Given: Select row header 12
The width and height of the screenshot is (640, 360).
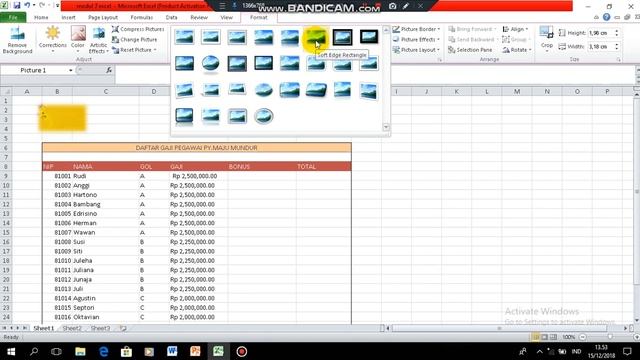Looking at the screenshot, I should [x=6, y=204].
